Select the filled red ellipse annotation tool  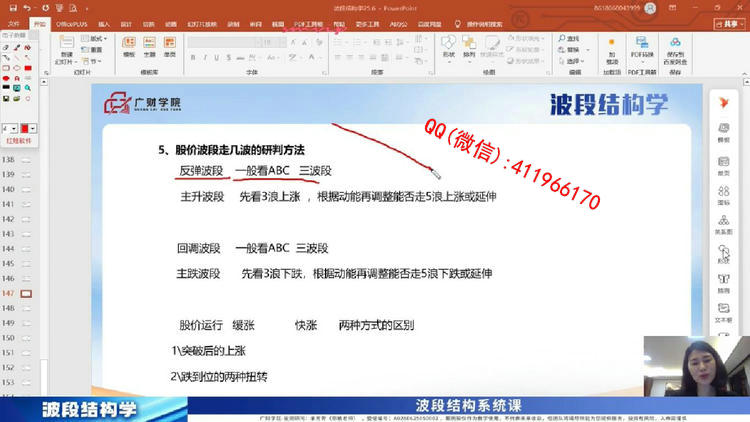(6, 78)
